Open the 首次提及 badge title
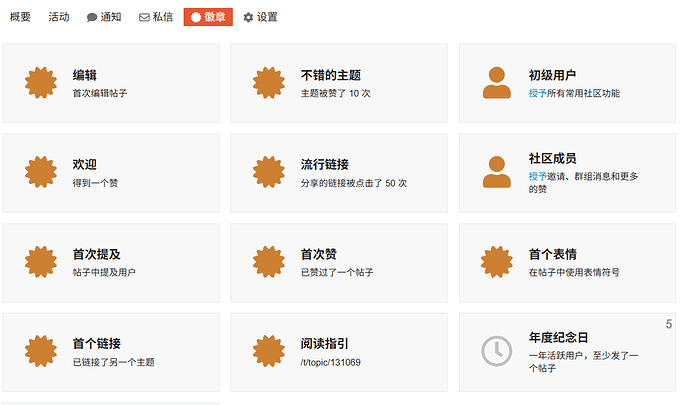 pos(96,254)
